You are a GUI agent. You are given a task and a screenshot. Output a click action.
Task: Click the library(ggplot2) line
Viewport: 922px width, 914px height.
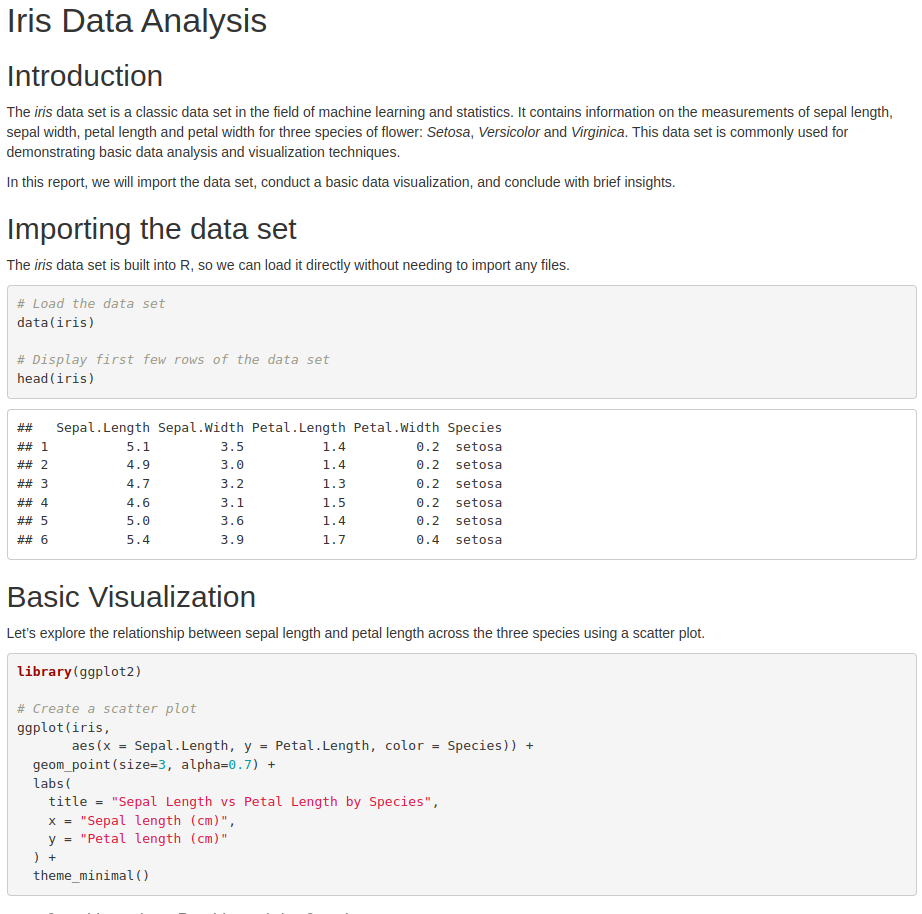click(79, 672)
